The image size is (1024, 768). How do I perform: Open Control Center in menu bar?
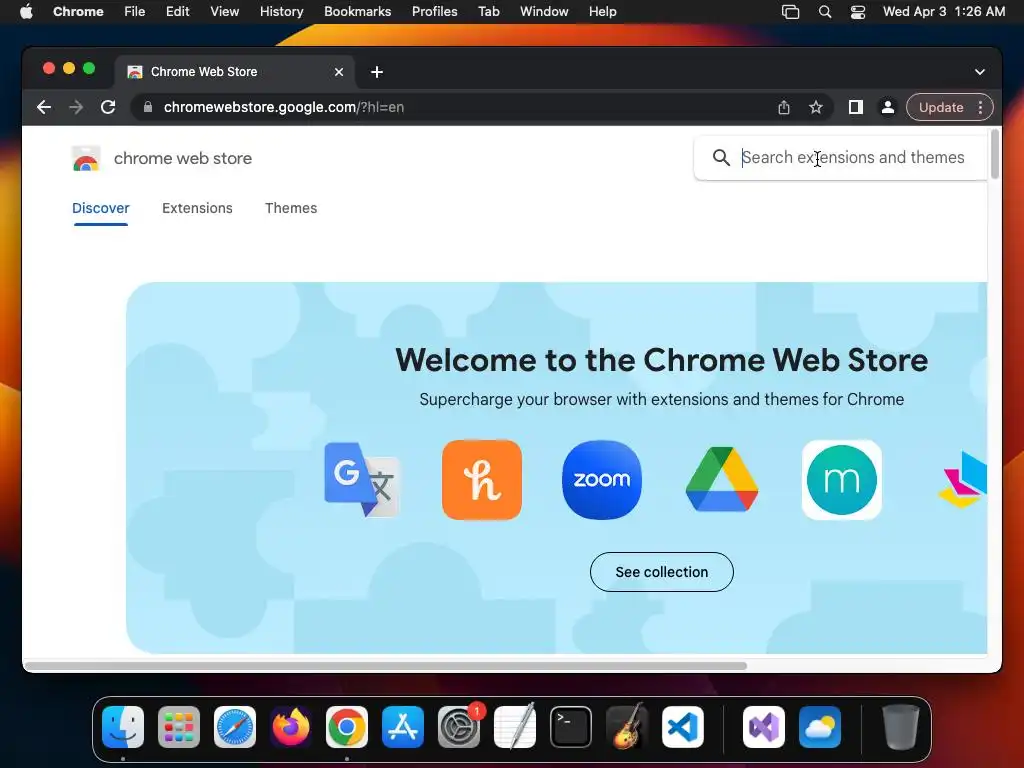point(857,12)
